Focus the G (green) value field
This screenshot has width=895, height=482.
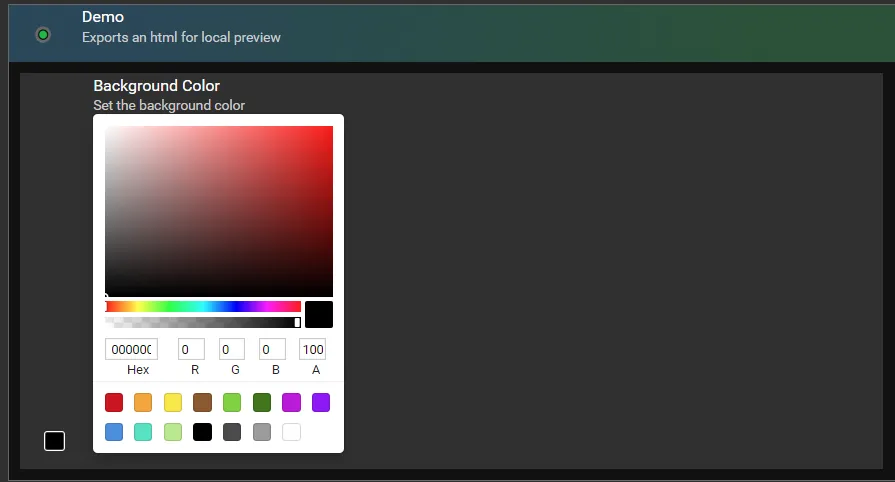click(232, 349)
